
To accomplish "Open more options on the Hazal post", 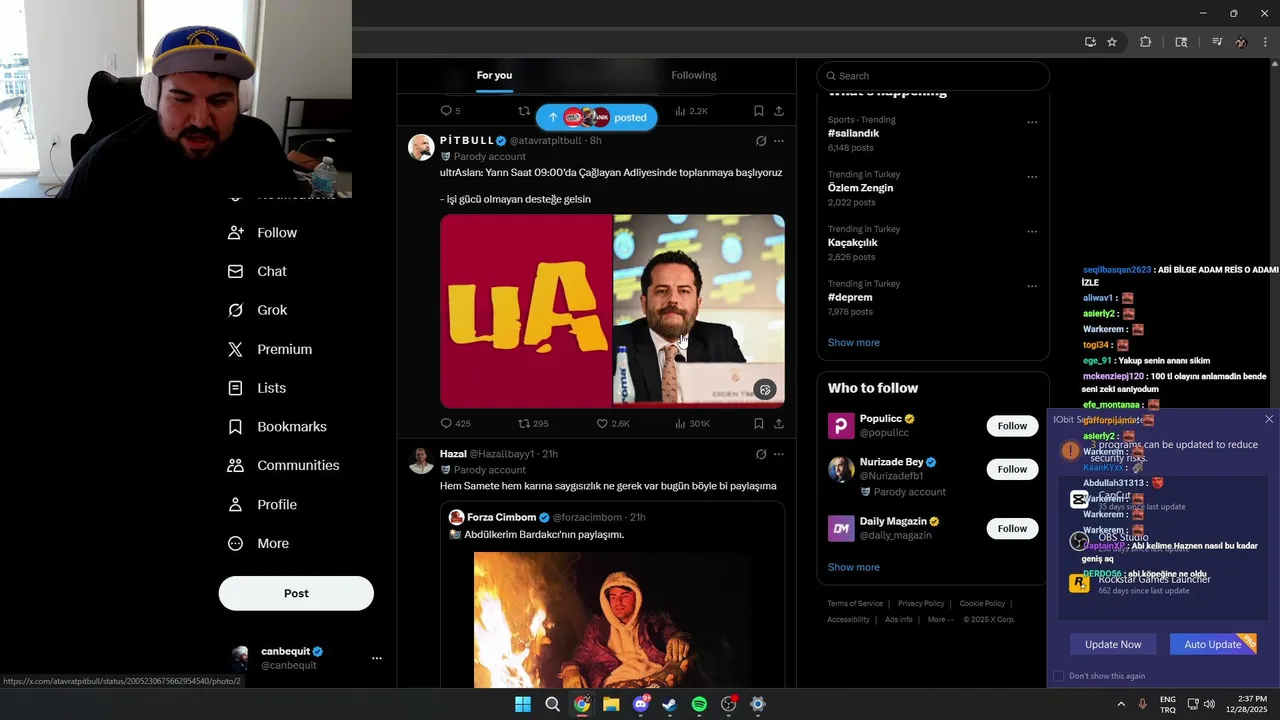I will pyautogui.click(x=779, y=454).
